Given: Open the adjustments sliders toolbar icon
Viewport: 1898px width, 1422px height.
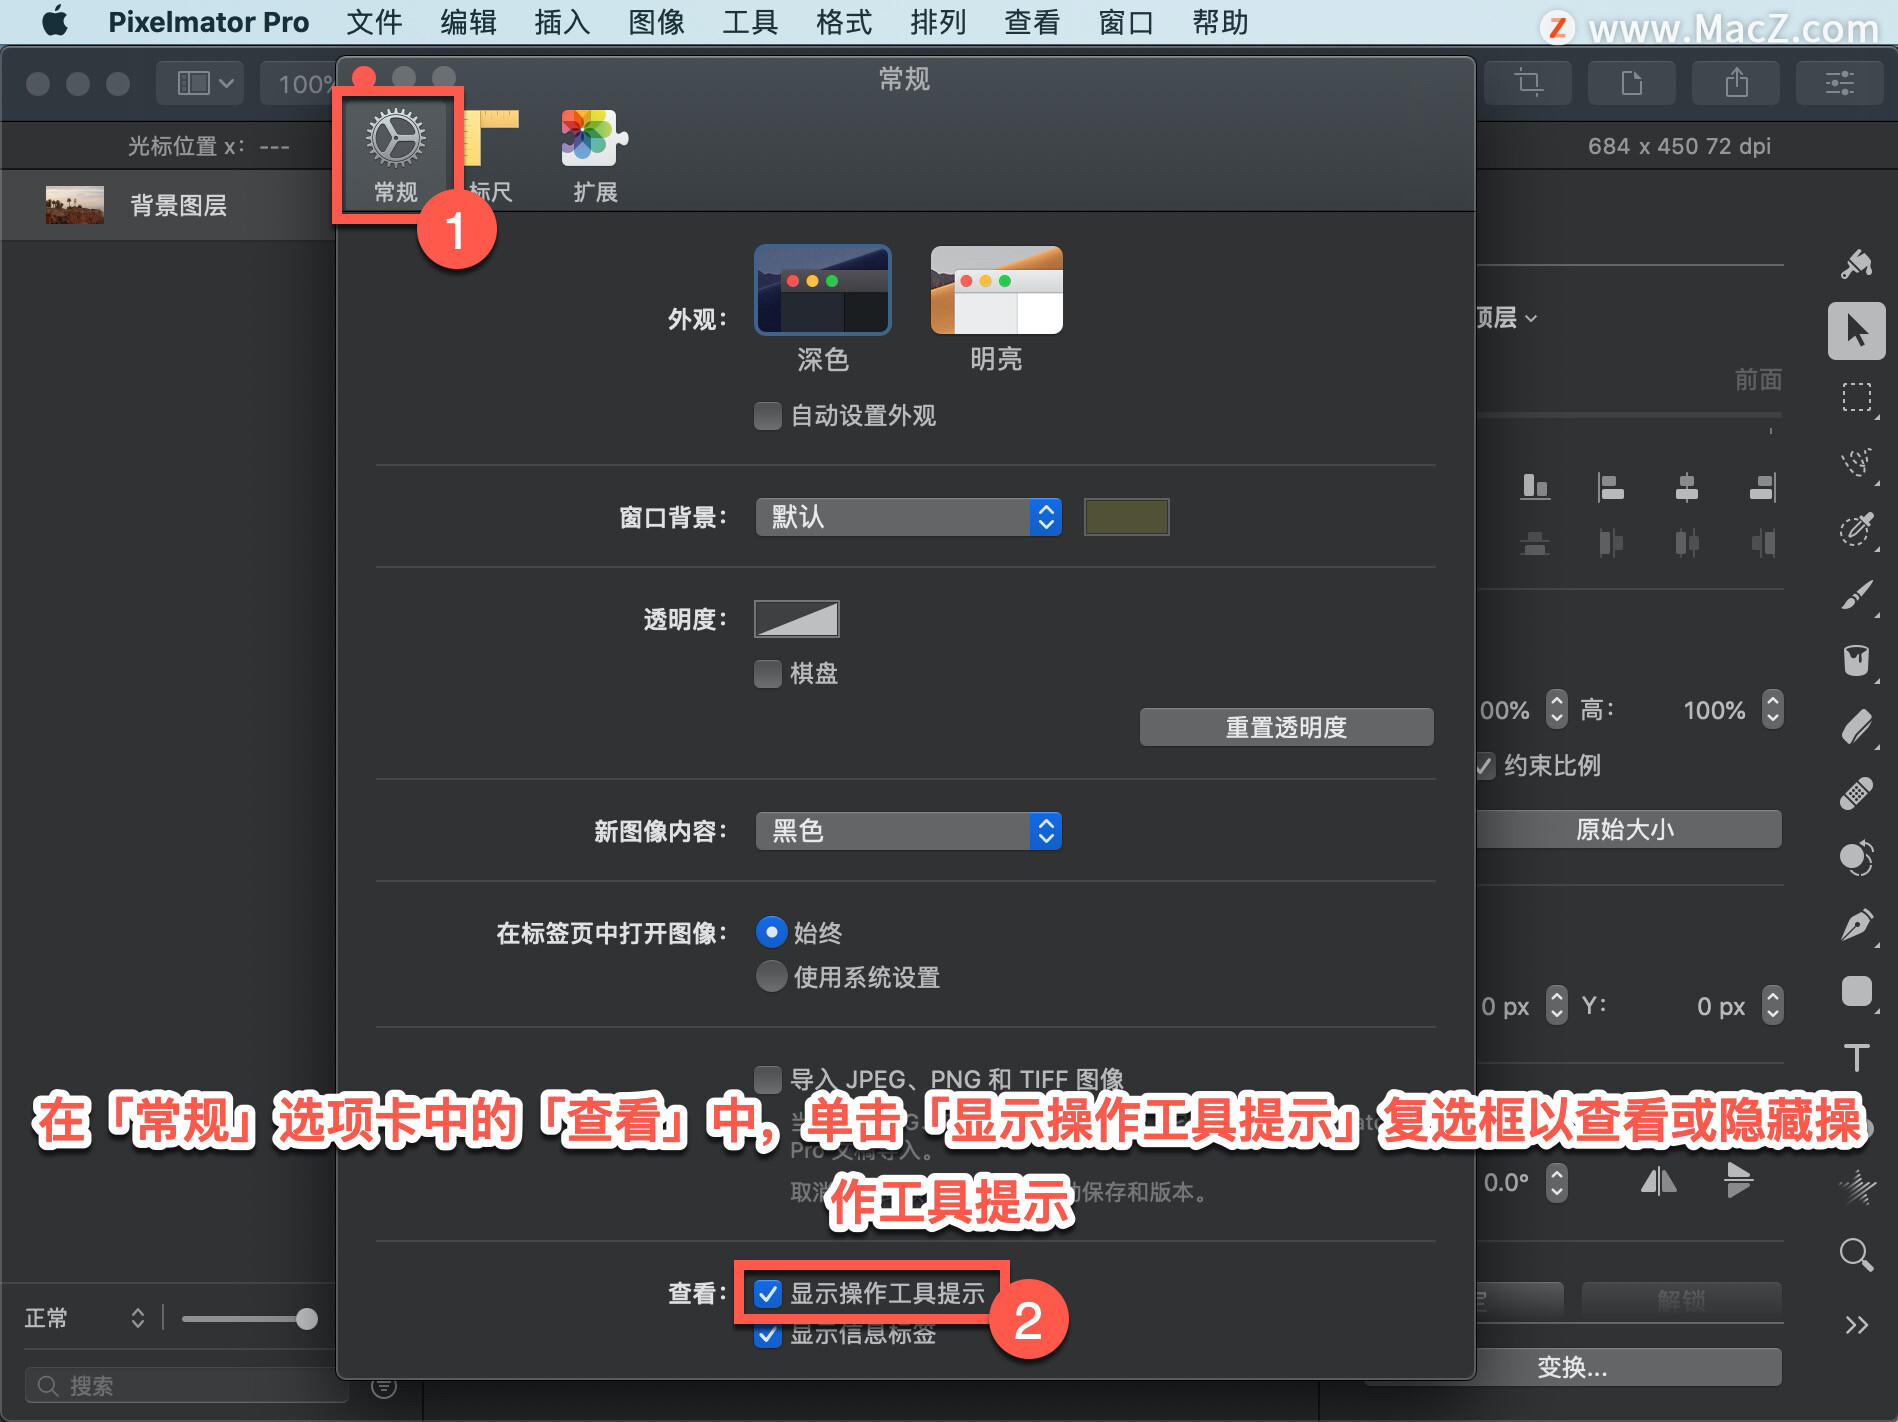Looking at the screenshot, I should [1840, 83].
